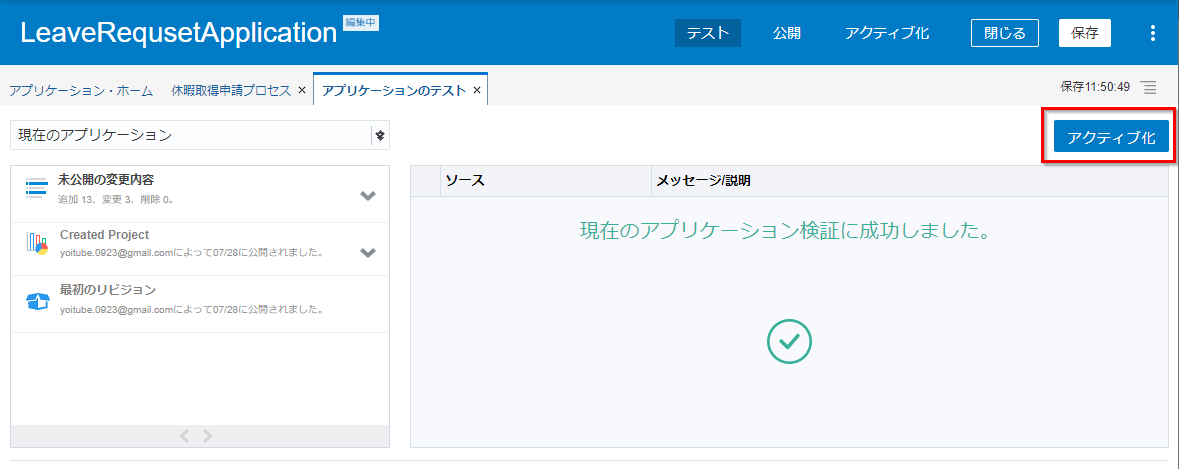
Task: Click the unpublished changes list icon
Action: click(37, 188)
